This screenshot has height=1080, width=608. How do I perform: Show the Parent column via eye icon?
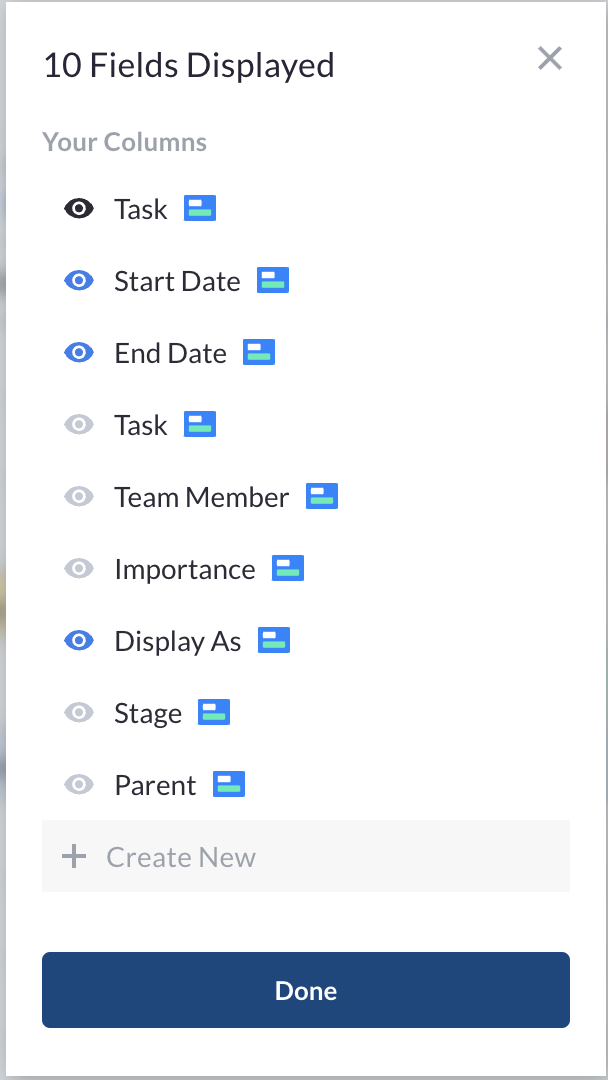click(x=79, y=785)
